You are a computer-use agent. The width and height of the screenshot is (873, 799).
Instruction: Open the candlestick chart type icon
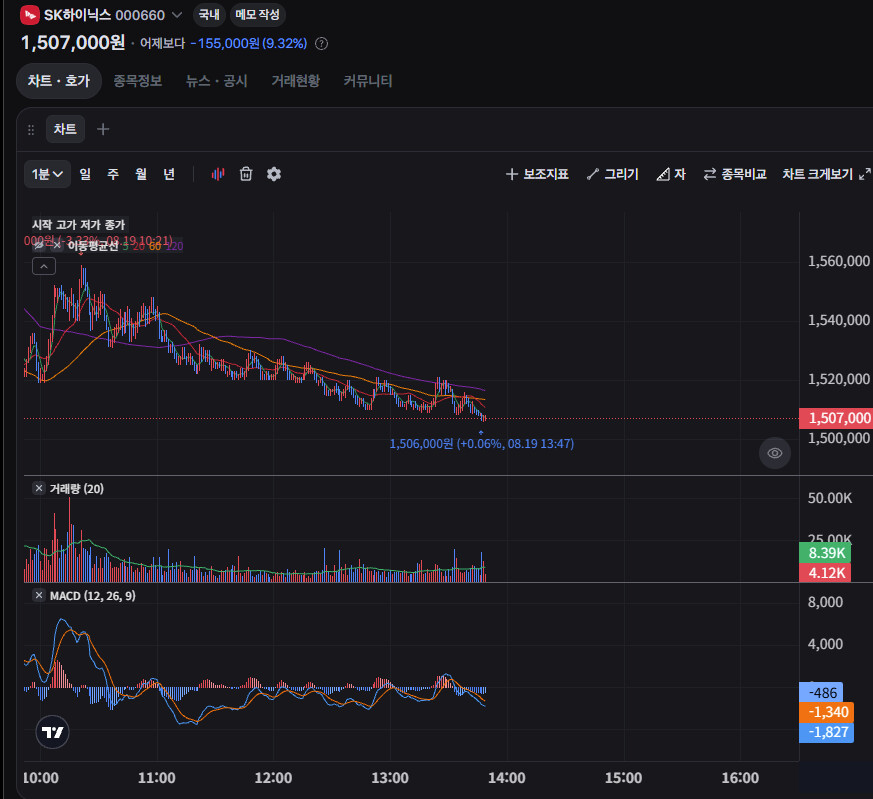coord(218,174)
